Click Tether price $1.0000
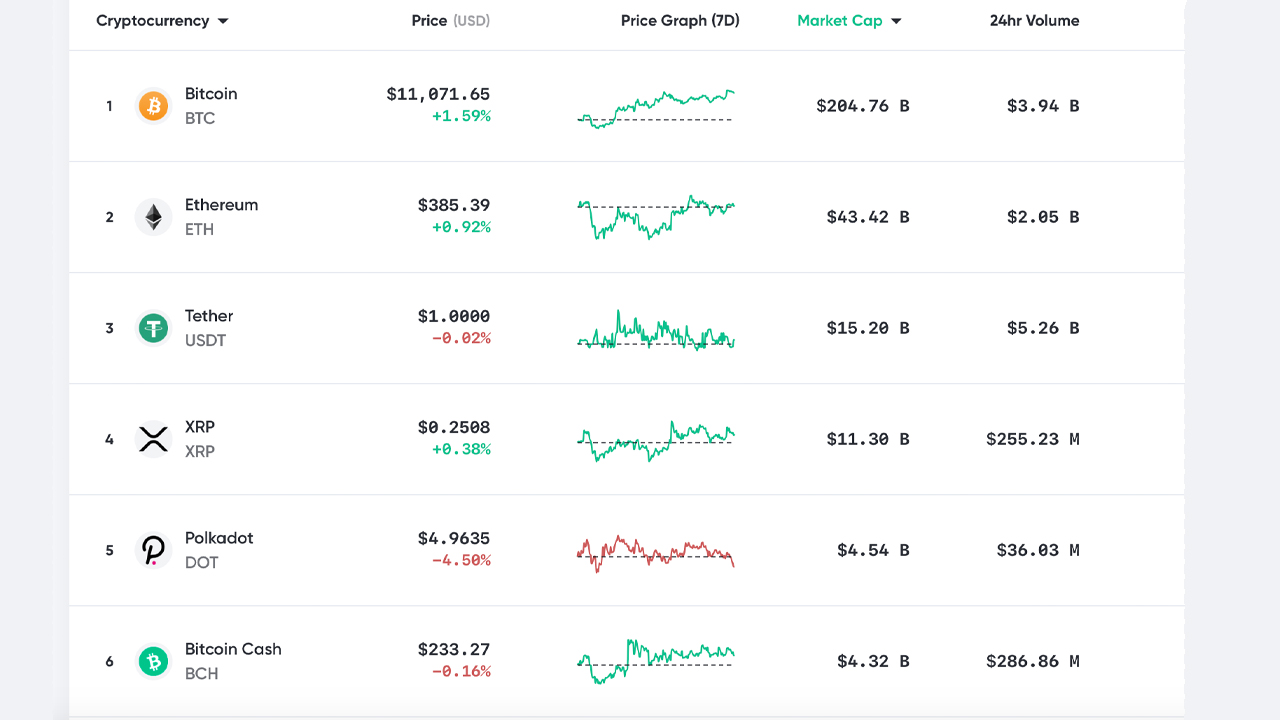 pos(454,316)
